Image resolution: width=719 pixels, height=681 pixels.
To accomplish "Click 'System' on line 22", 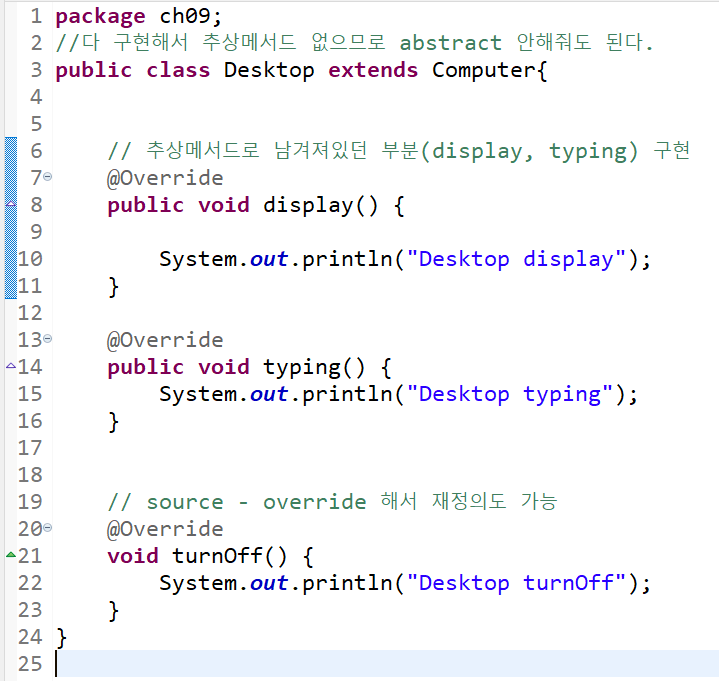I will coord(198,584).
